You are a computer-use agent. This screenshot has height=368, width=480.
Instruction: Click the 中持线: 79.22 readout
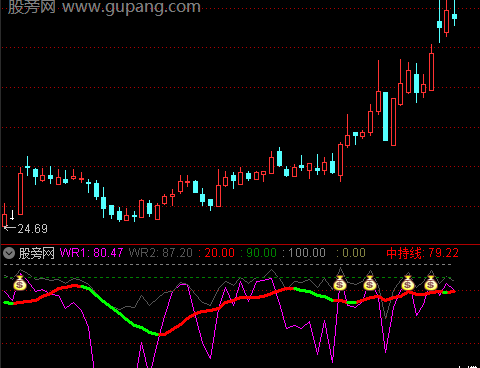(423, 253)
